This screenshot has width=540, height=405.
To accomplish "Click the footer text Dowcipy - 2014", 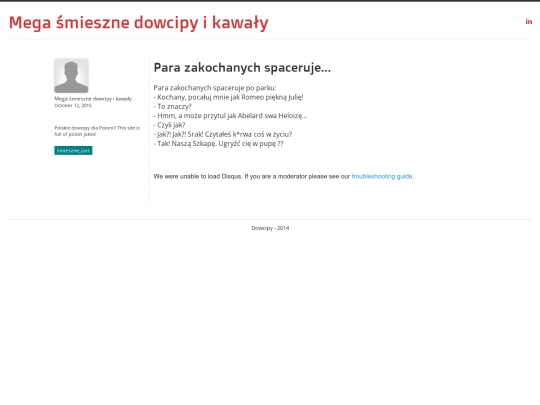I will (270, 228).
